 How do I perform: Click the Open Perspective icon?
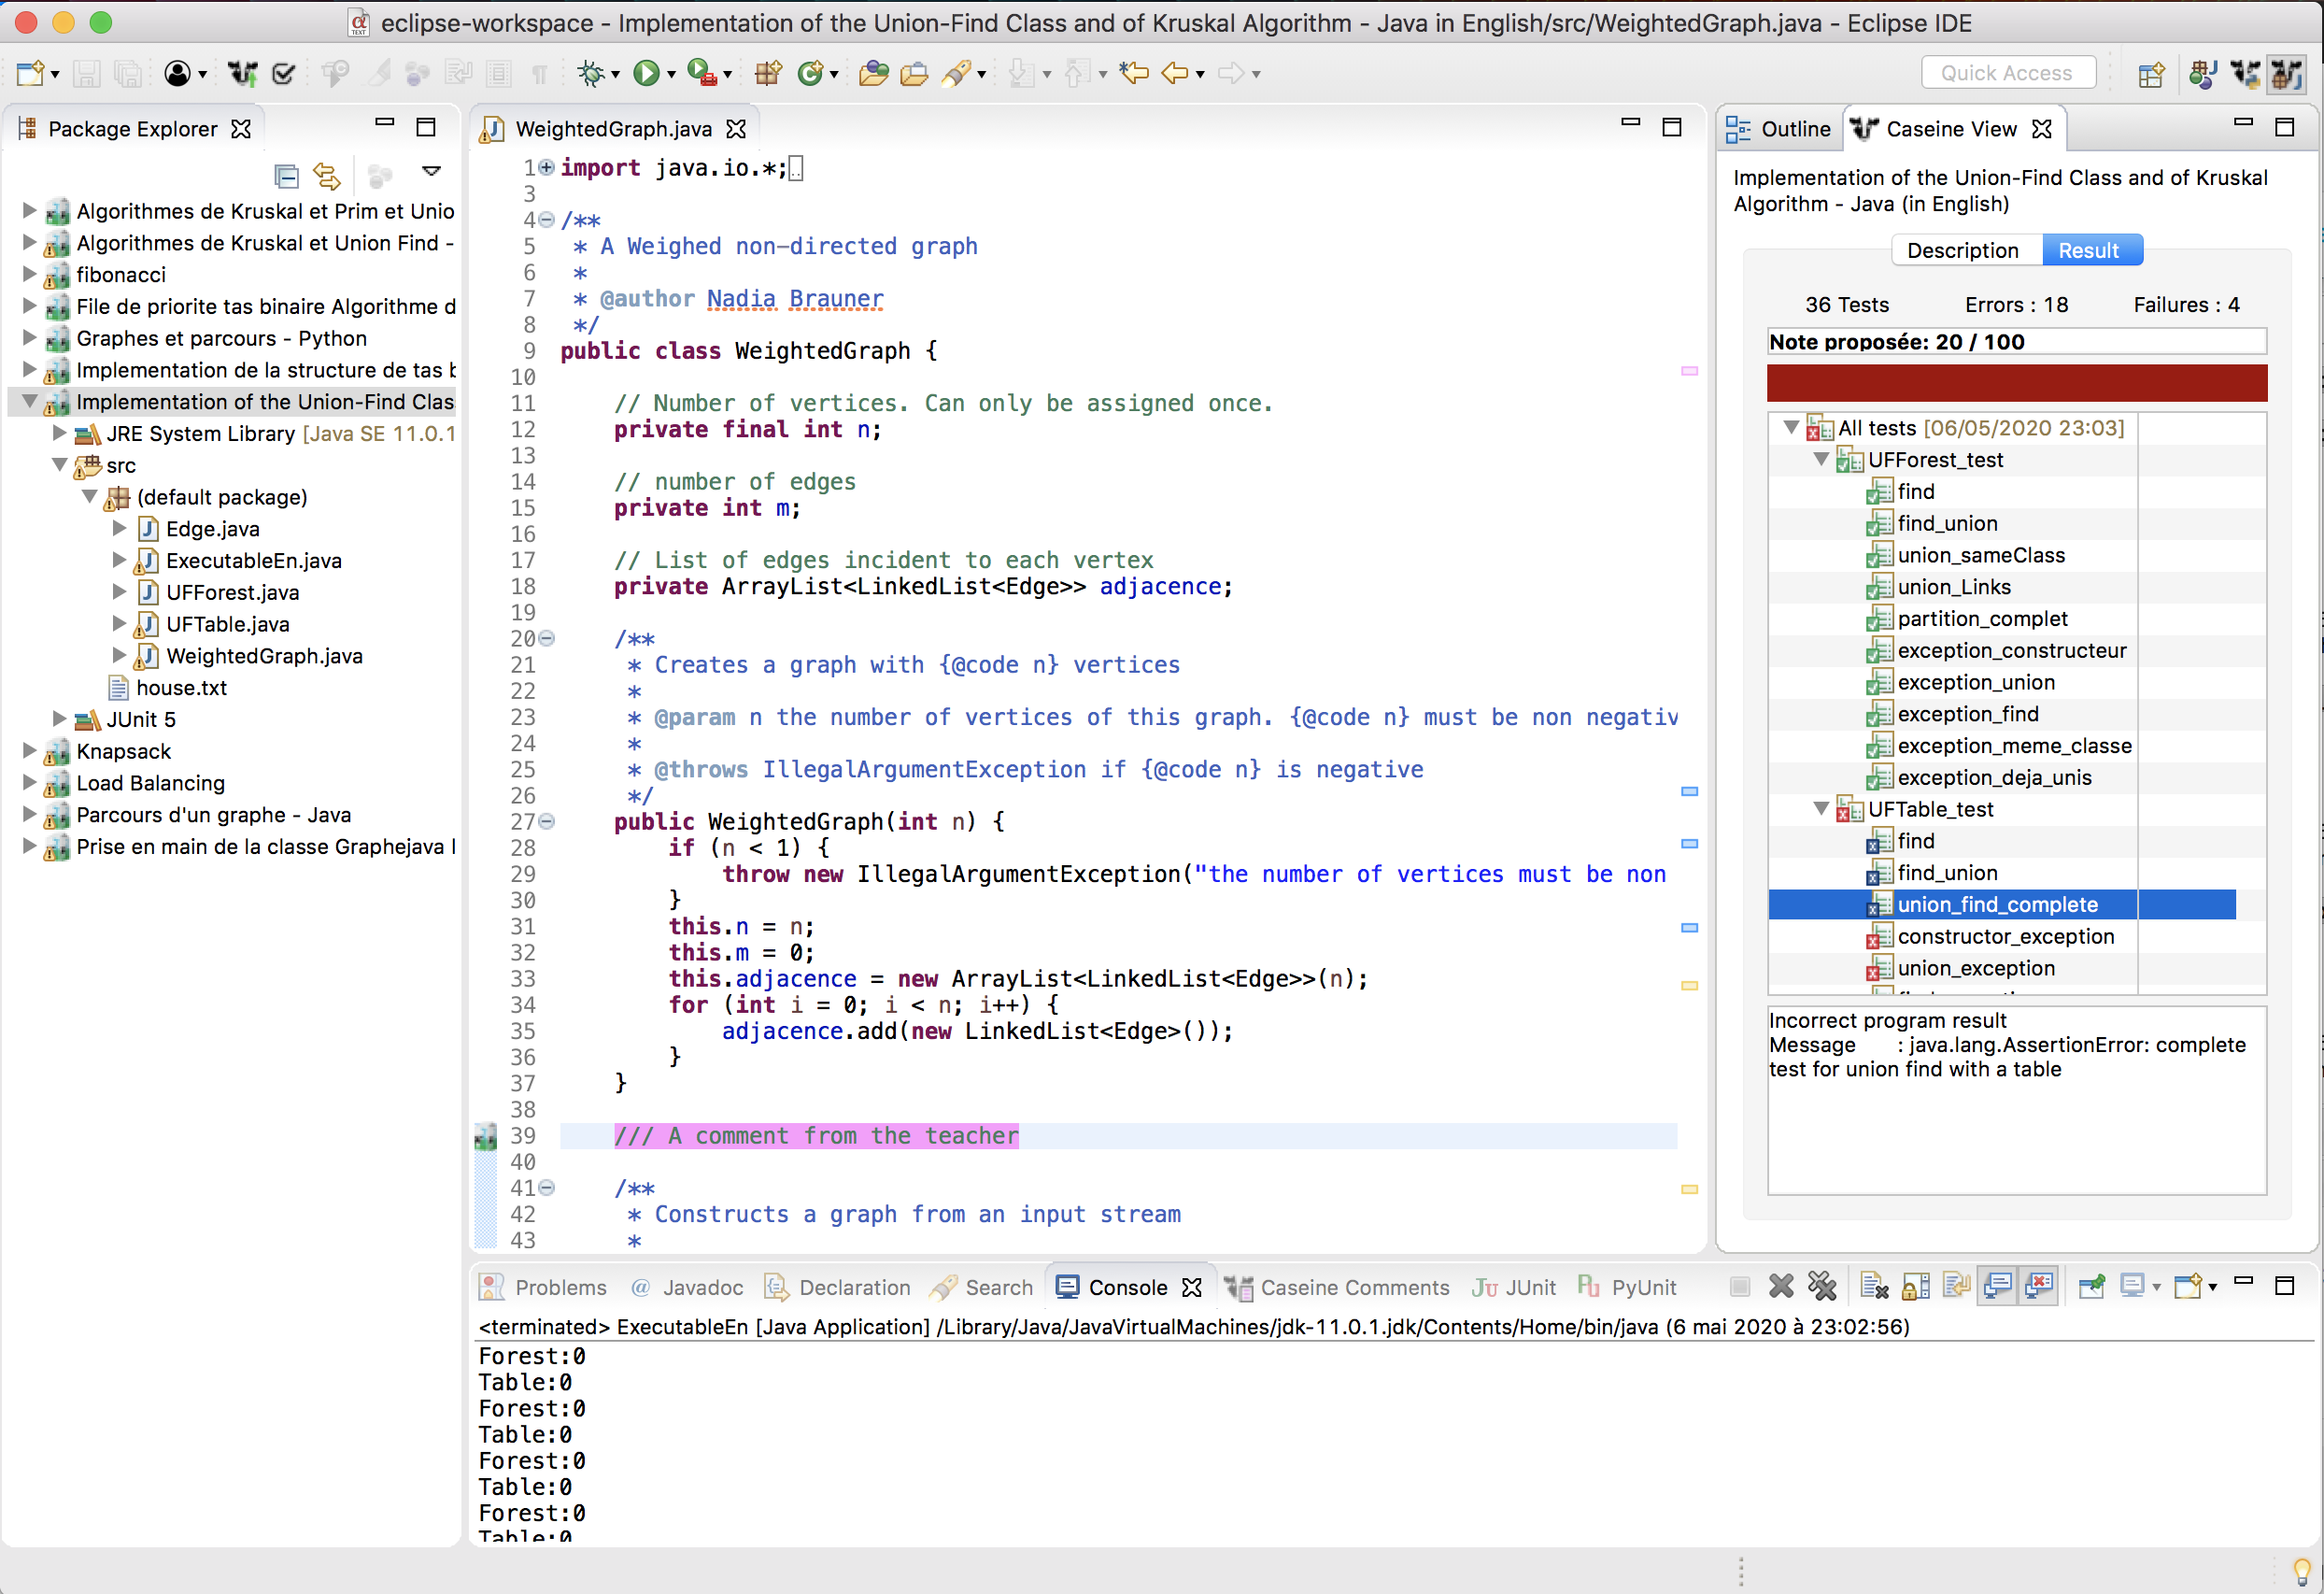2150,74
